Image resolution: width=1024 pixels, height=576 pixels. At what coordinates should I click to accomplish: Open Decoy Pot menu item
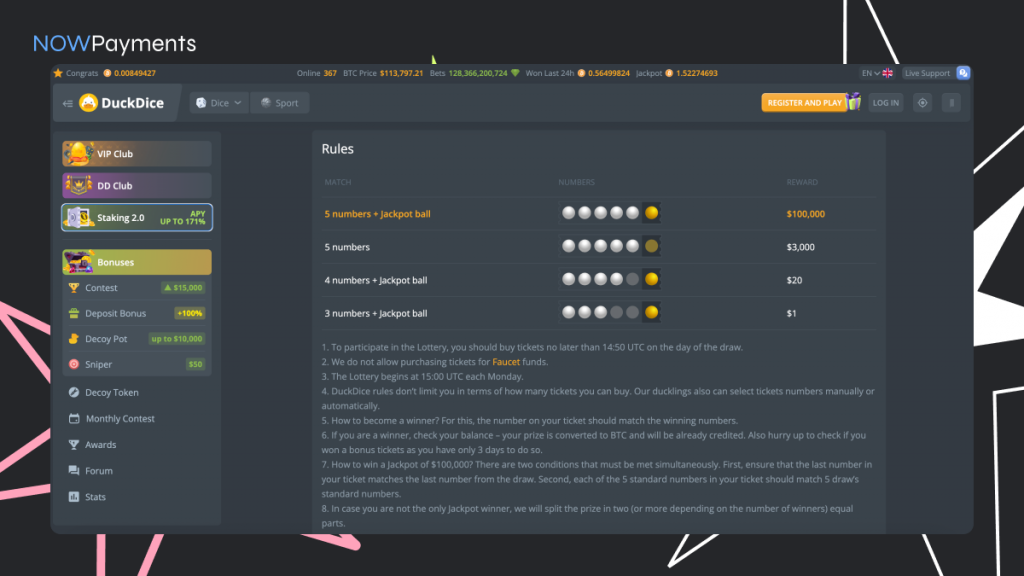(136, 339)
